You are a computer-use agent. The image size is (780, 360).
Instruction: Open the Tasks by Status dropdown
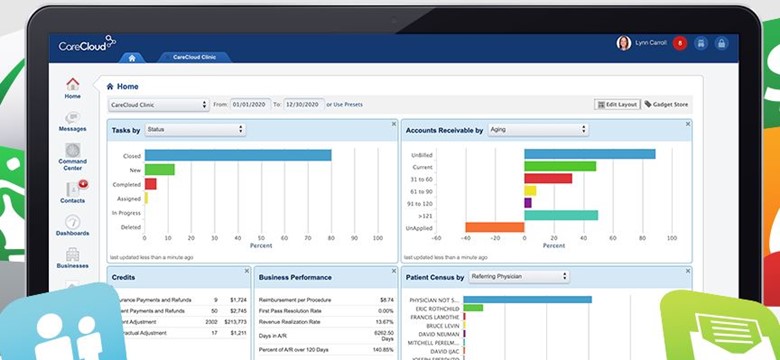[x=195, y=130]
